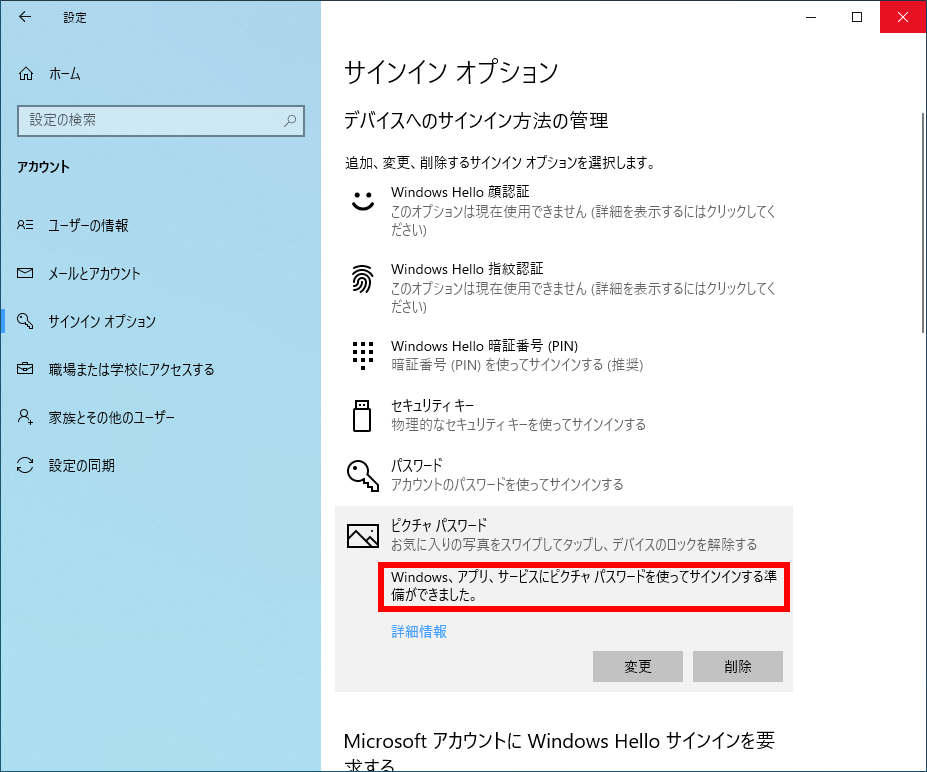Click text 暗証番号 (PIN) を使ってサインインする (推奨)
Viewport: 927px width, 772px height.
tap(517, 365)
